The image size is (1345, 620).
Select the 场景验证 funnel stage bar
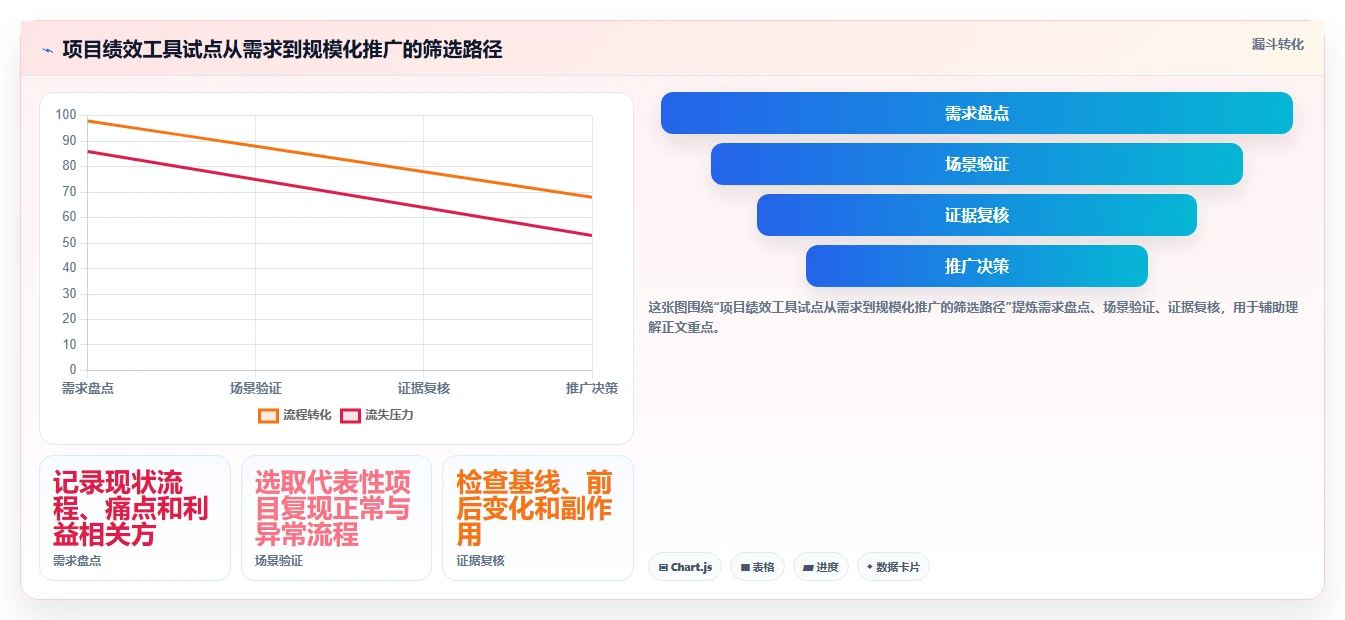coord(976,164)
